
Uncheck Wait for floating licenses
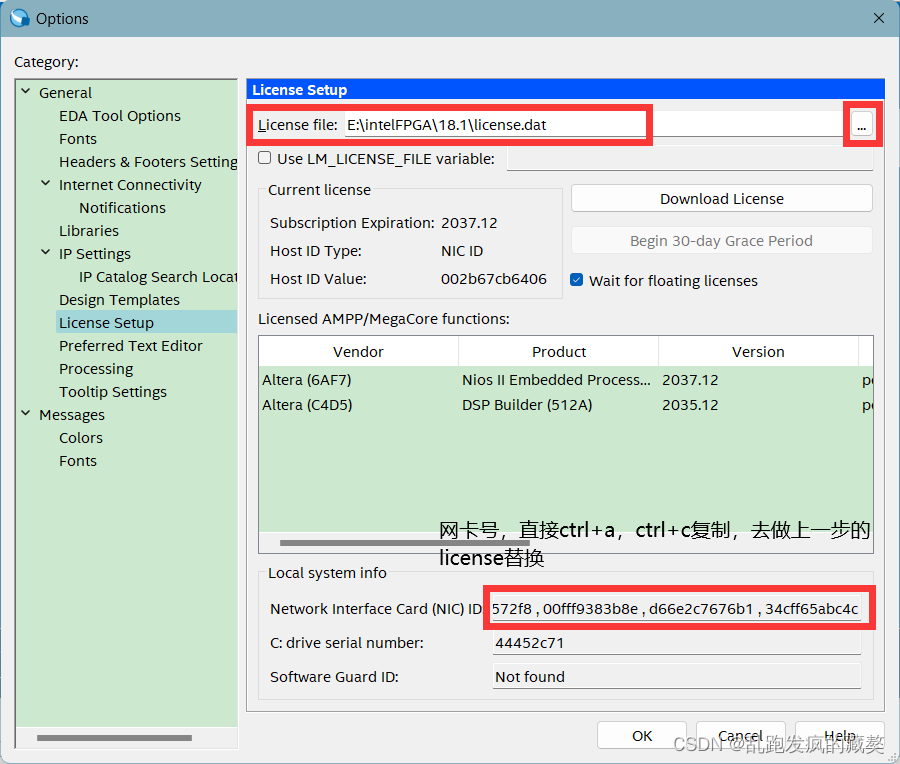coord(576,280)
